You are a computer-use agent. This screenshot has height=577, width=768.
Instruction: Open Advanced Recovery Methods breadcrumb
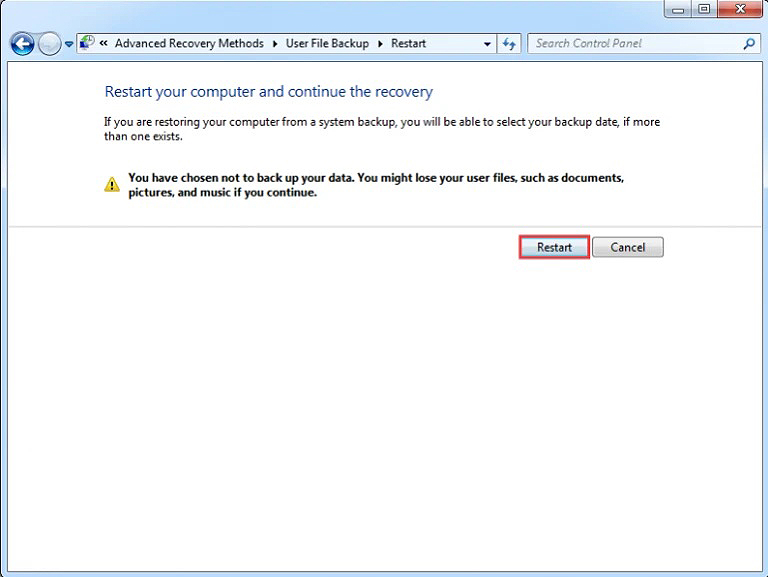(x=189, y=43)
